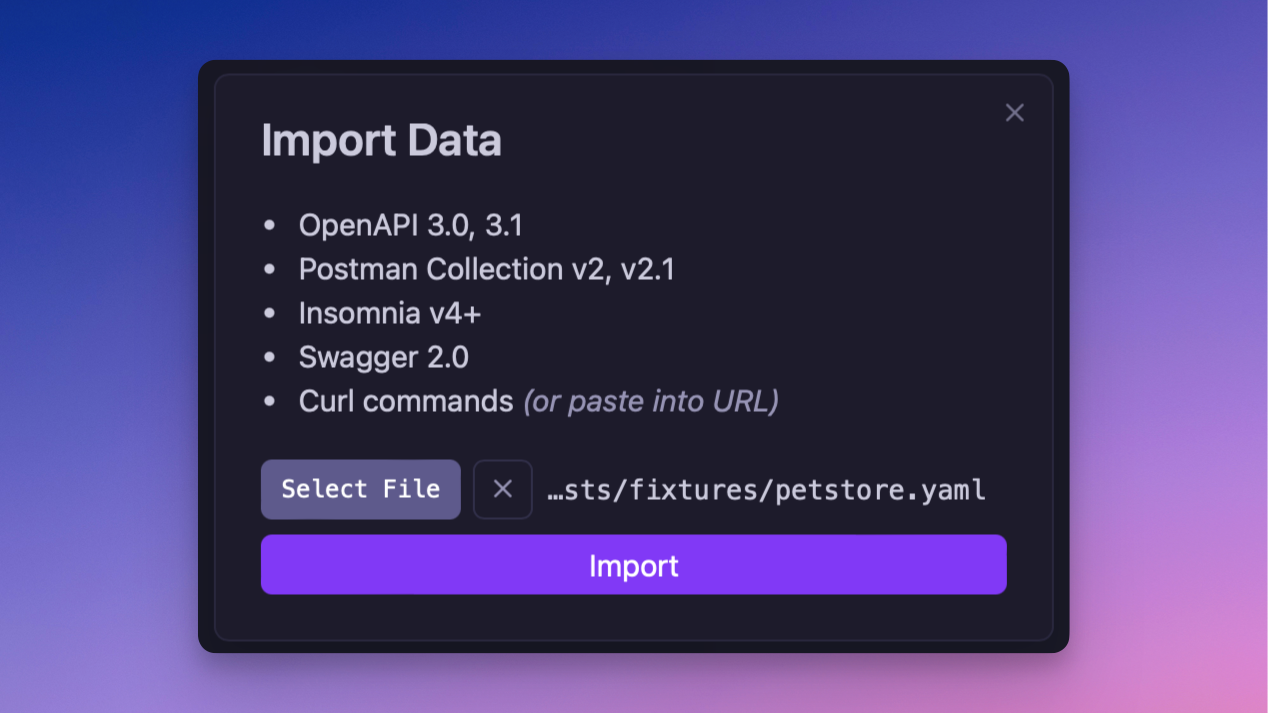
Task: Click the italic "or paste into URL" hint
Action: (650, 401)
